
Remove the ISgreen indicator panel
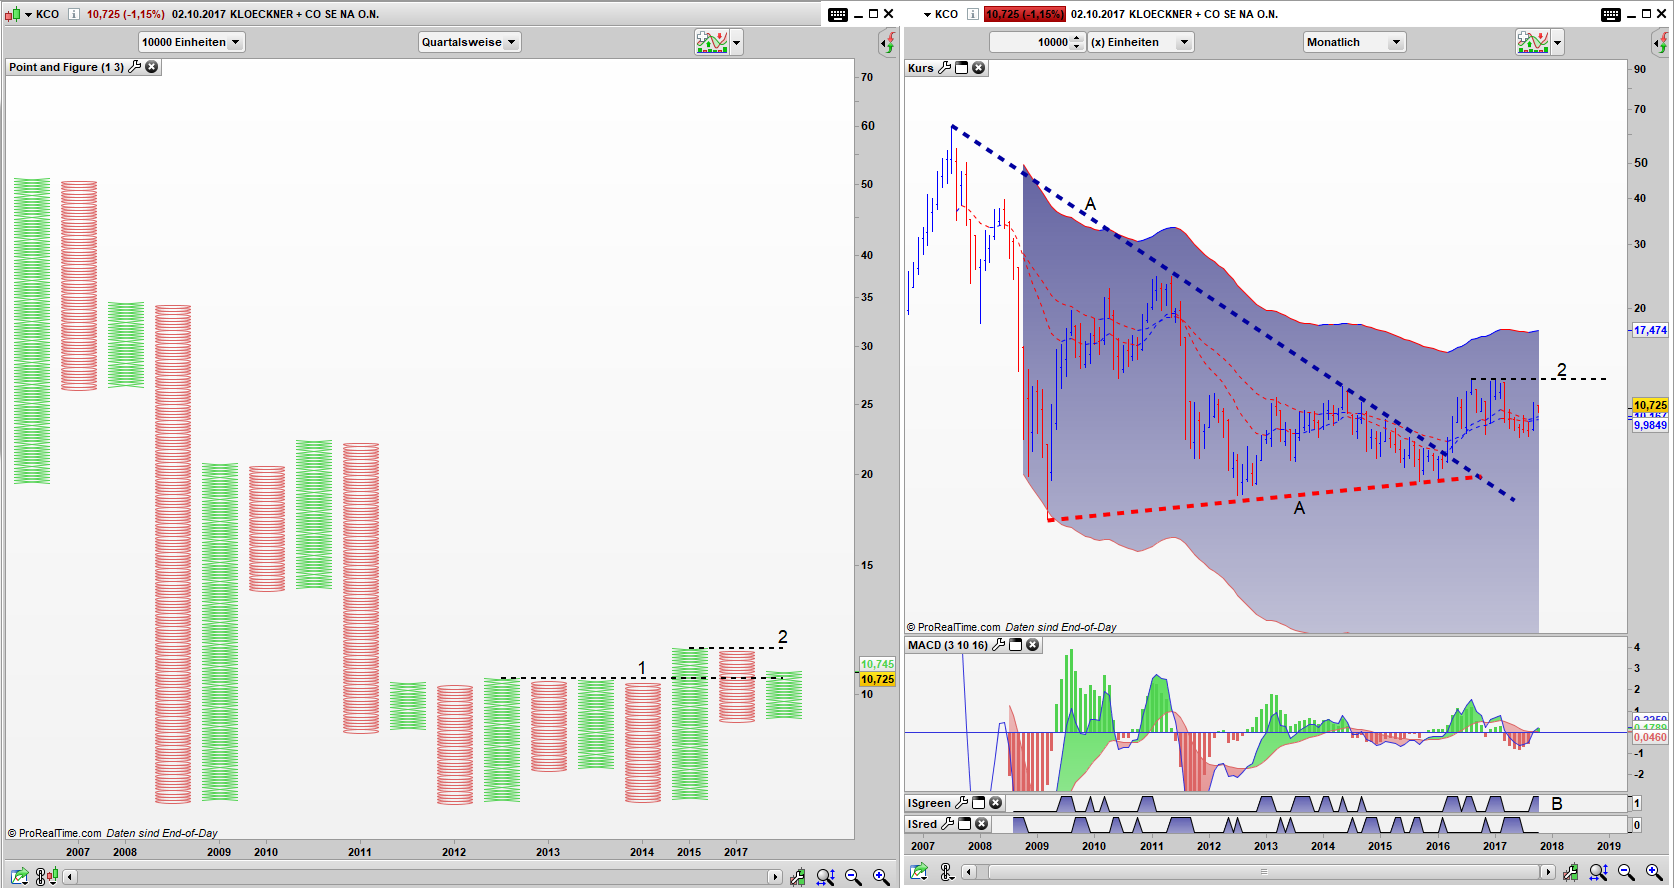point(996,803)
